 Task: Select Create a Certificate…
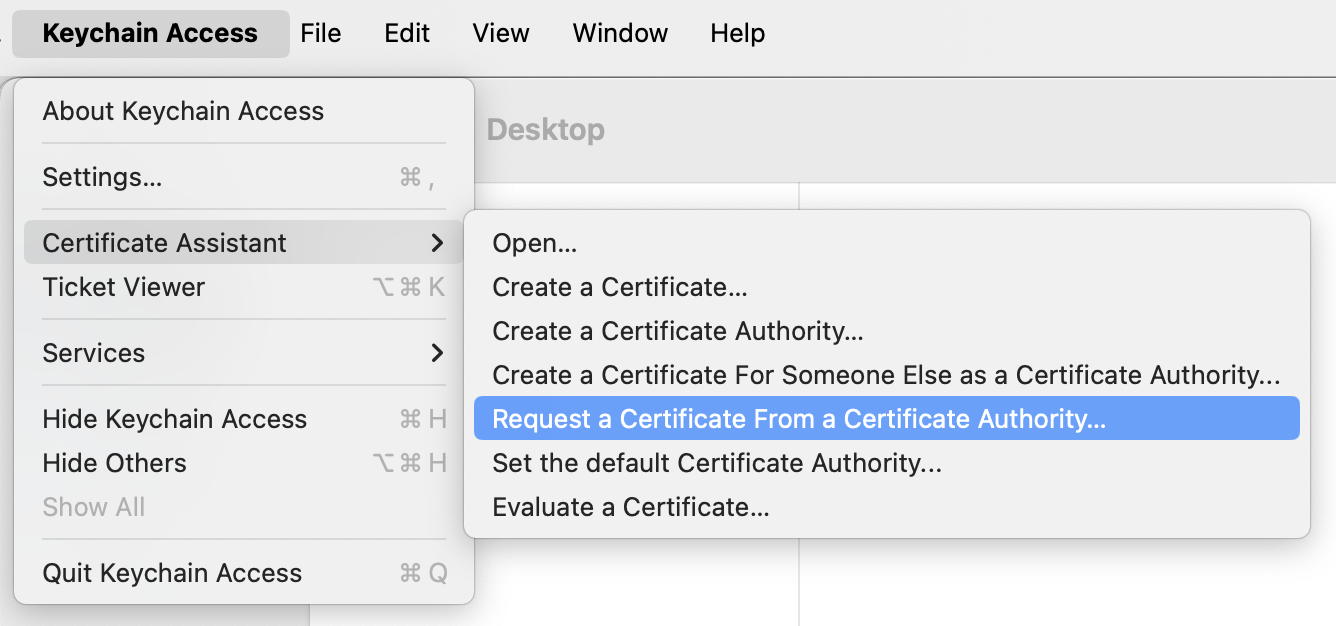click(887, 287)
